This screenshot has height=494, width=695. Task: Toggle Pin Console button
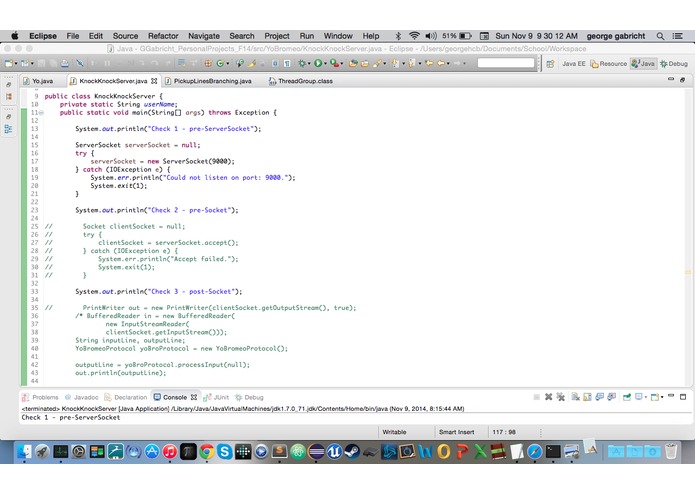[x=627, y=397]
